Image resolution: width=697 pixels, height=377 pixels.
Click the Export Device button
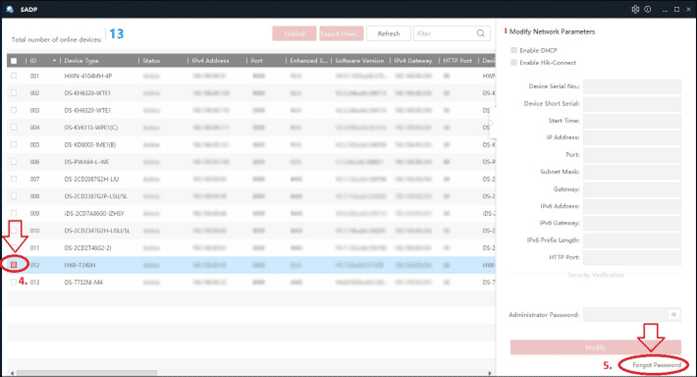341,33
